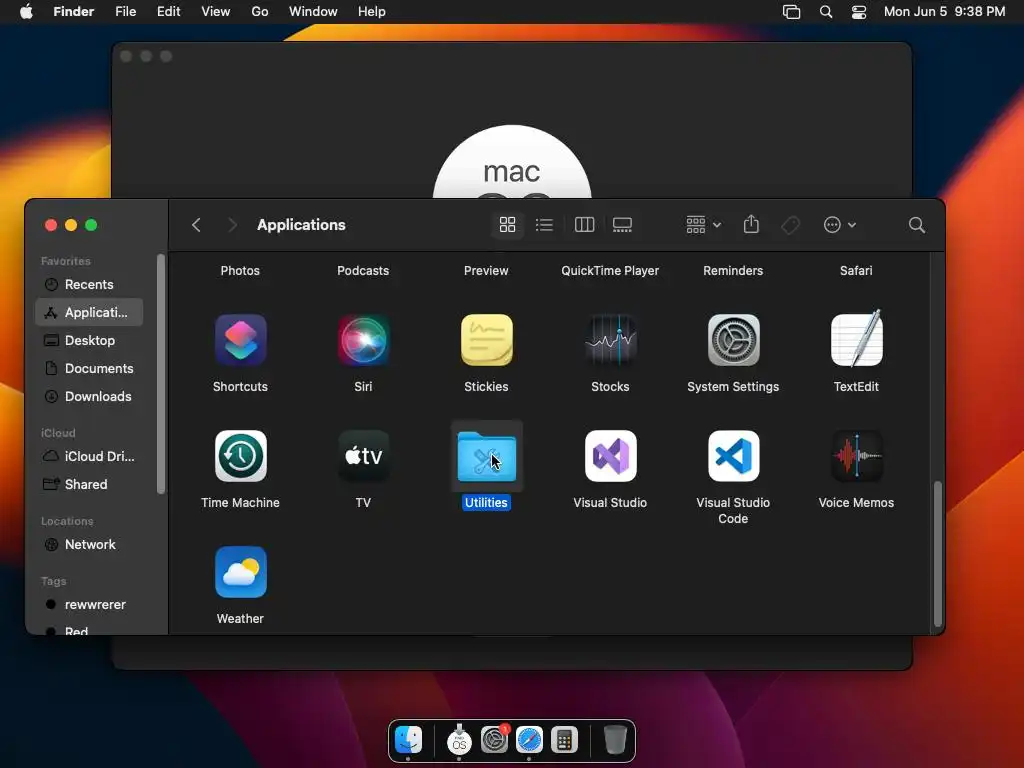Viewport: 1024px width, 768px height.
Task: Open the More actions ellipsis menu
Action: click(839, 225)
